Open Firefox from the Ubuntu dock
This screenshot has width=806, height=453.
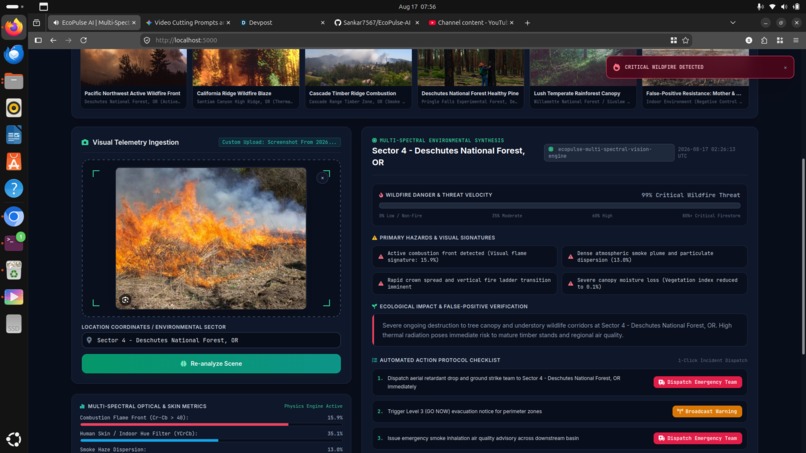(14, 27)
